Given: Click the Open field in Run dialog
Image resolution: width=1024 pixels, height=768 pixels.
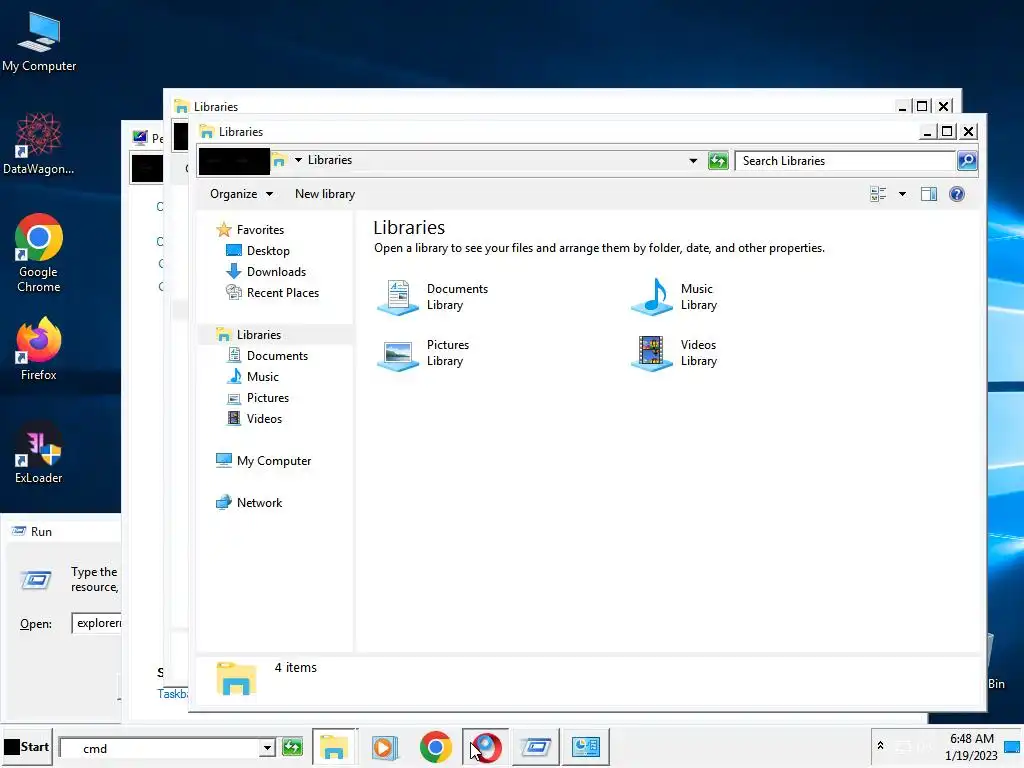Looking at the screenshot, I should (x=96, y=624).
